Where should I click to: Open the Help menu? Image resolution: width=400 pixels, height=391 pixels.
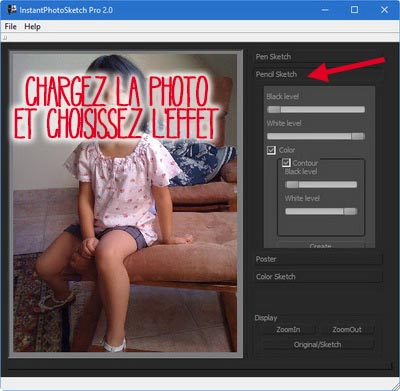click(x=32, y=26)
